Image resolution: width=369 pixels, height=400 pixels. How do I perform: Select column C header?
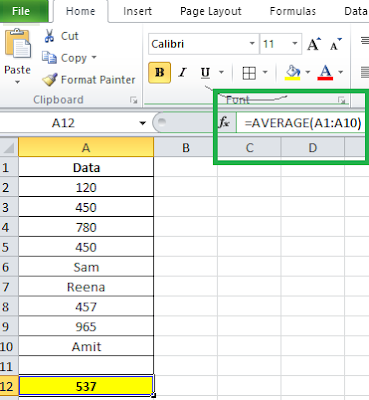click(x=249, y=148)
